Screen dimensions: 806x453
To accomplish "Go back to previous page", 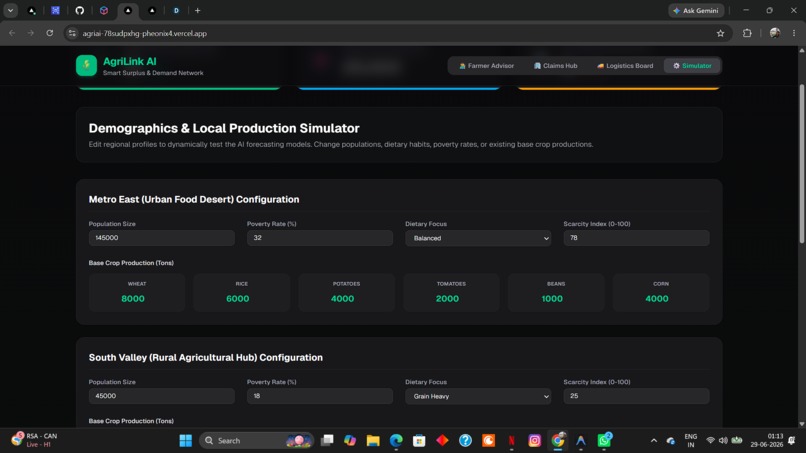I will pyautogui.click(x=12, y=33).
